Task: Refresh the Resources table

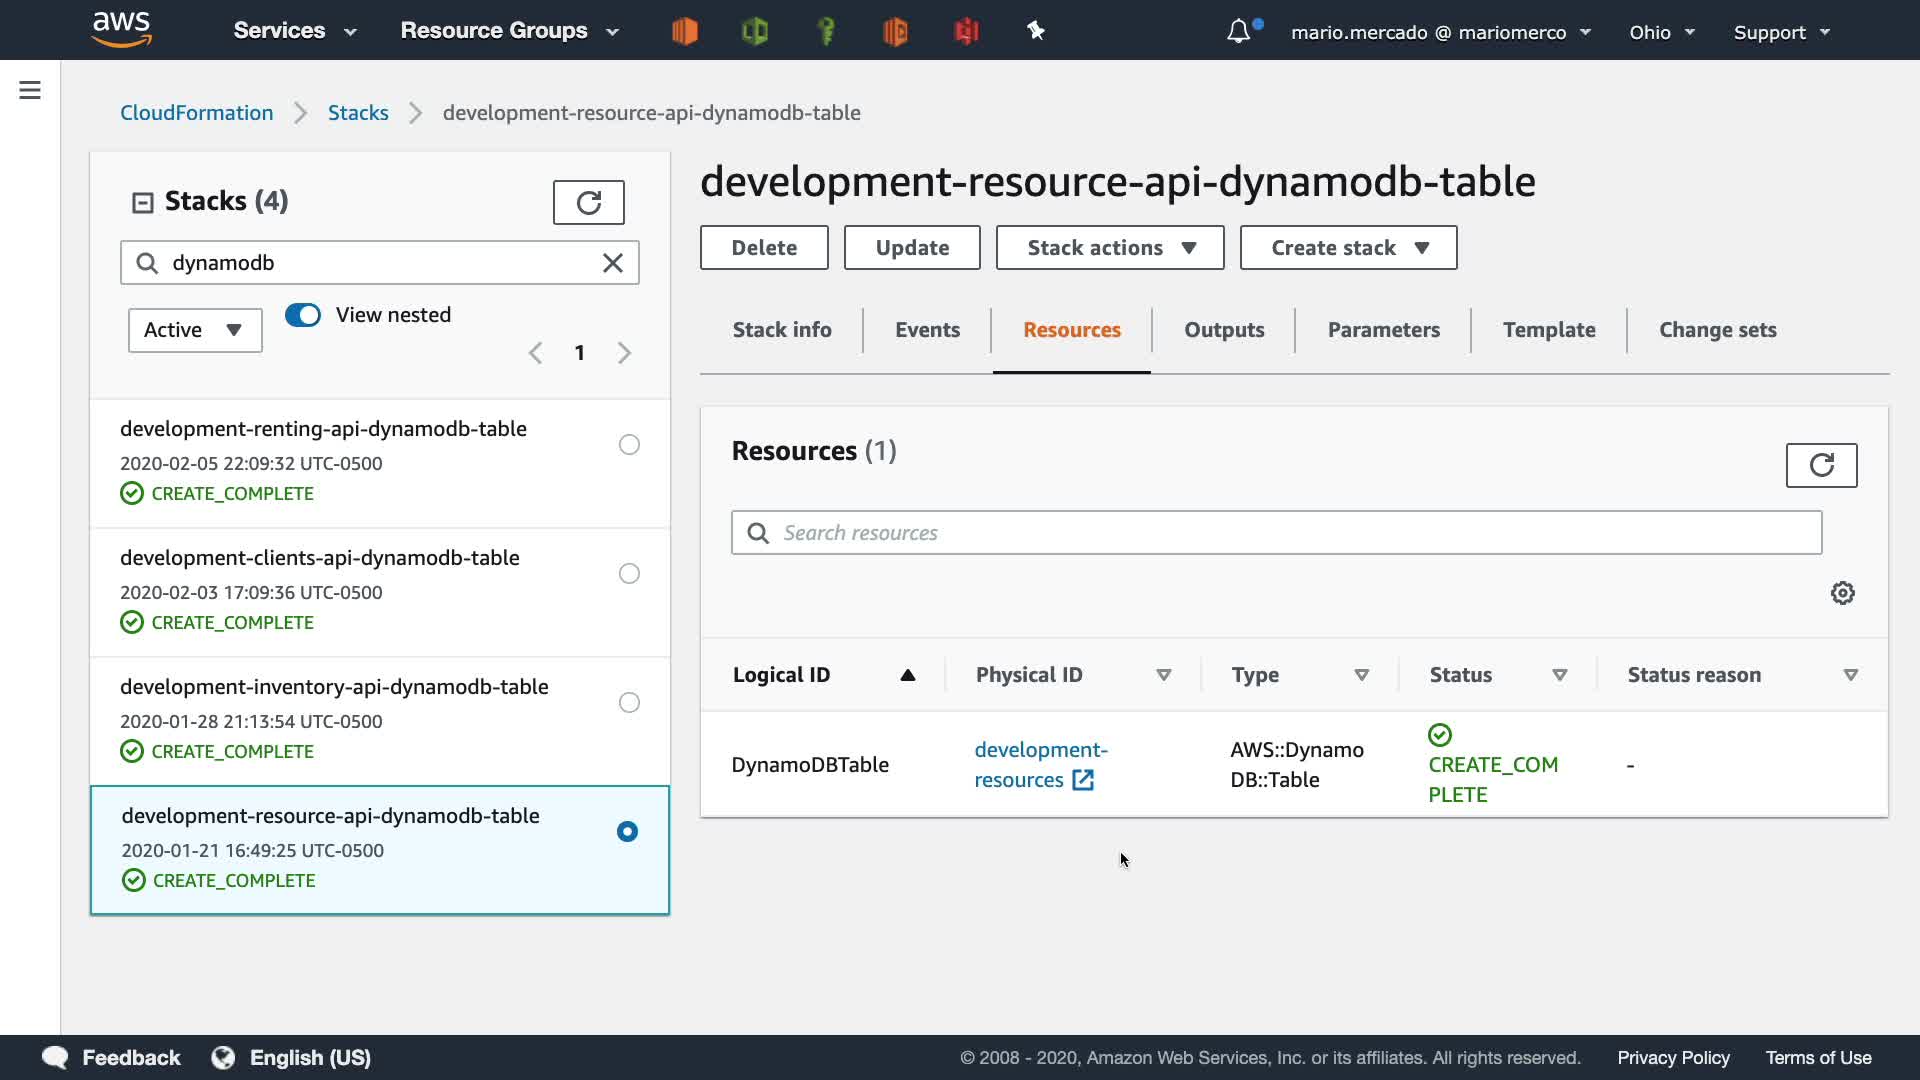Action: click(1821, 466)
